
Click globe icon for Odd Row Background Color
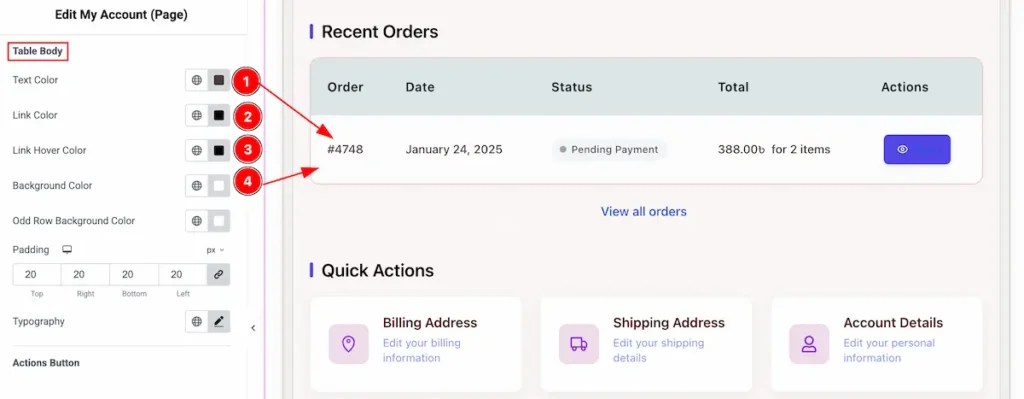coord(197,221)
